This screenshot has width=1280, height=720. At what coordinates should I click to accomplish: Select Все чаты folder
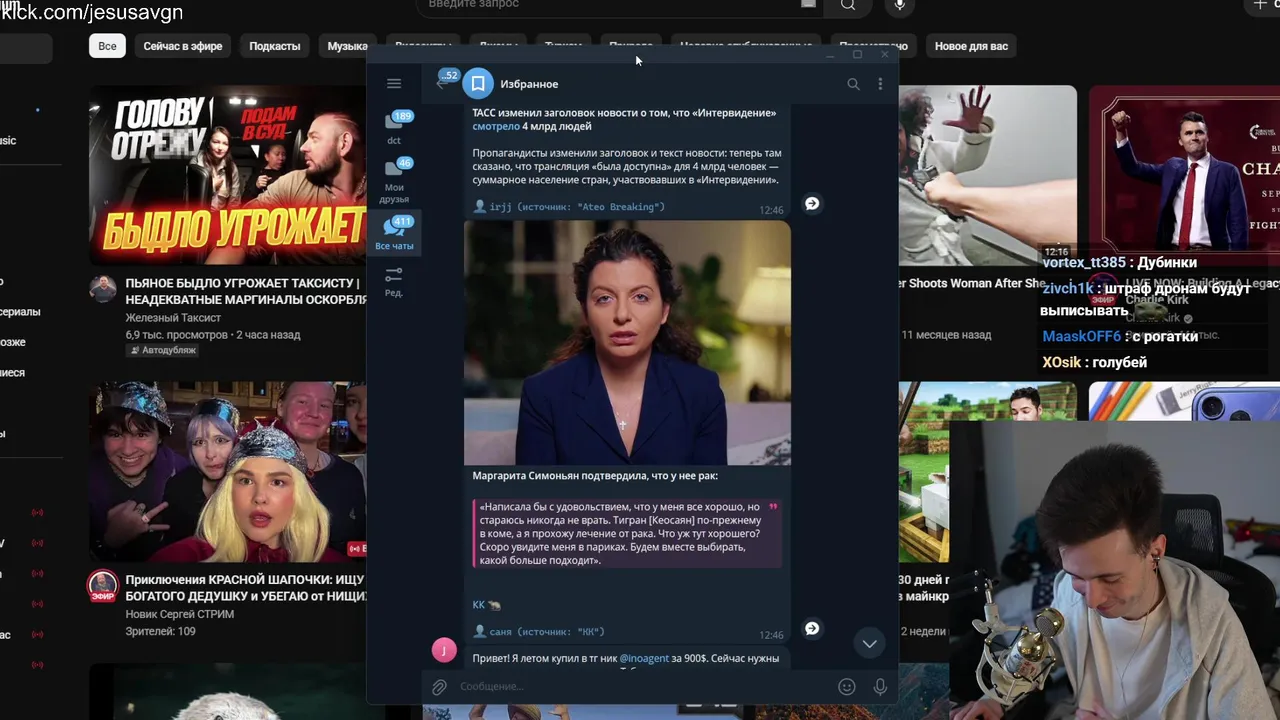(x=394, y=233)
